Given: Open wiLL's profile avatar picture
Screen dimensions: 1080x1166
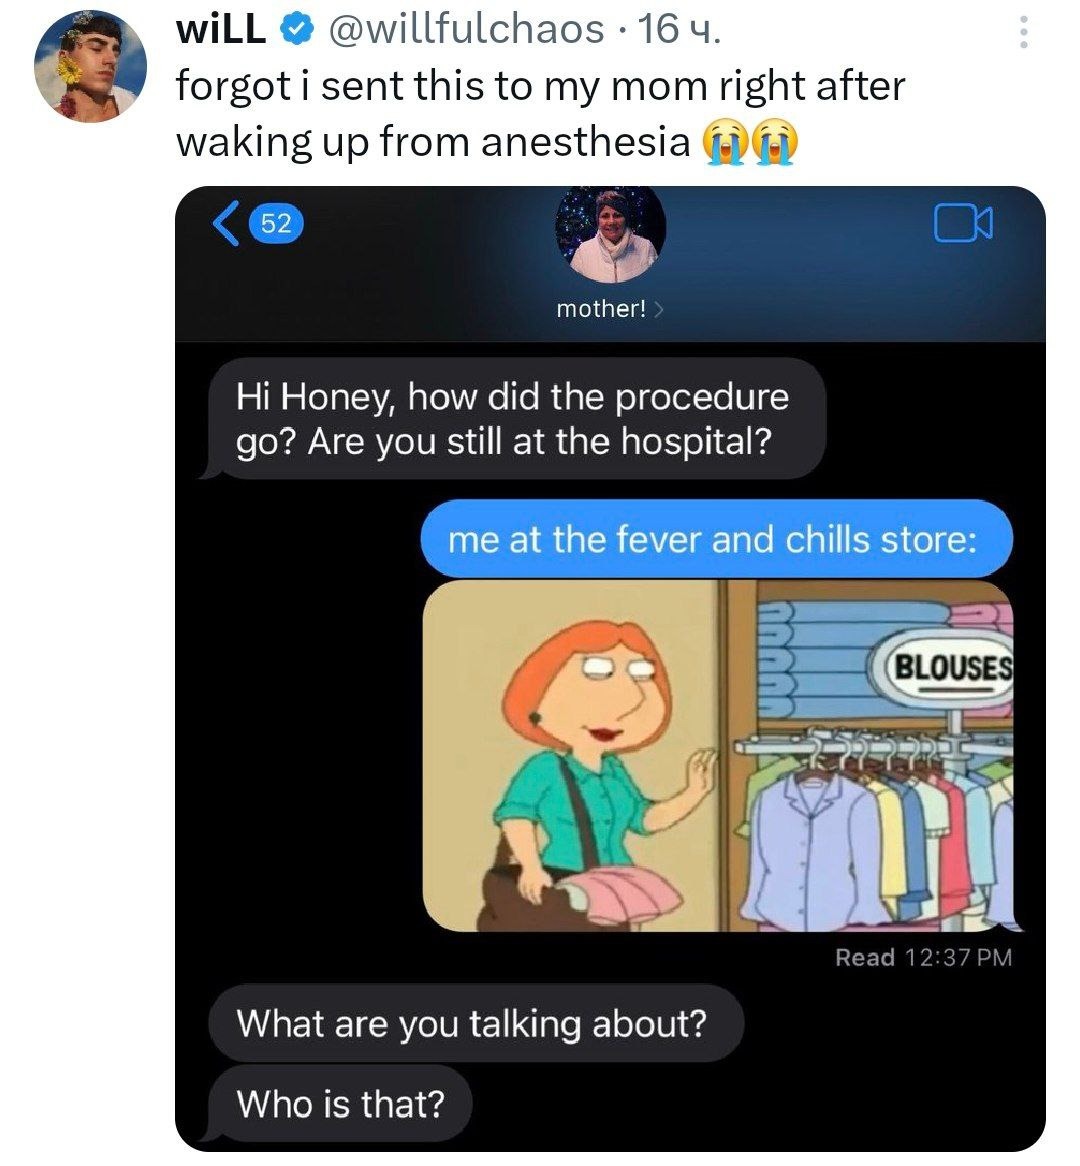Looking at the screenshot, I should pyautogui.click(x=90, y=67).
